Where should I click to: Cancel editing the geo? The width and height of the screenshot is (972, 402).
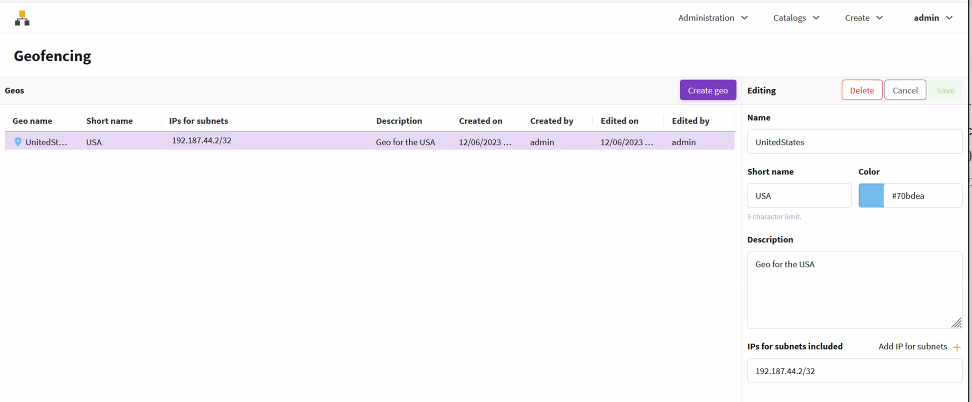tap(905, 90)
